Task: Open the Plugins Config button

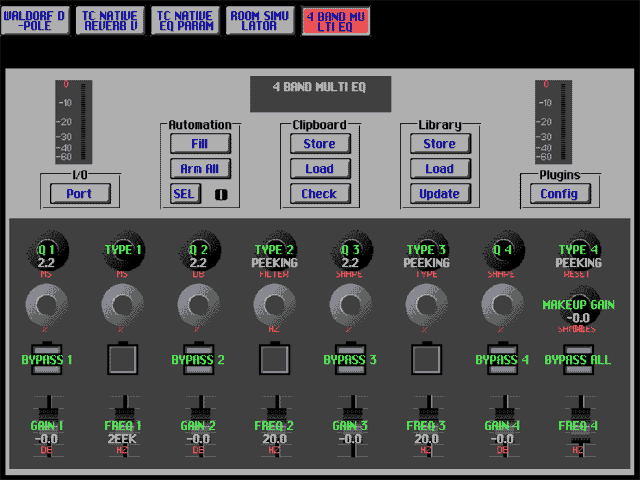Action: pos(560,193)
